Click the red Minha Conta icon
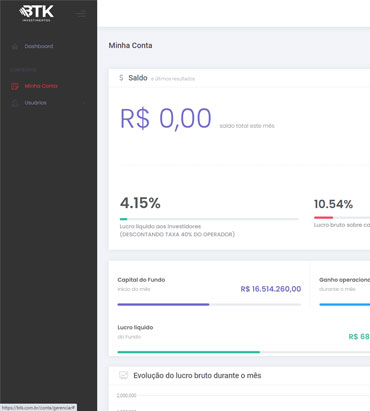Image resolution: width=370 pixels, height=411 pixels. tap(15, 86)
